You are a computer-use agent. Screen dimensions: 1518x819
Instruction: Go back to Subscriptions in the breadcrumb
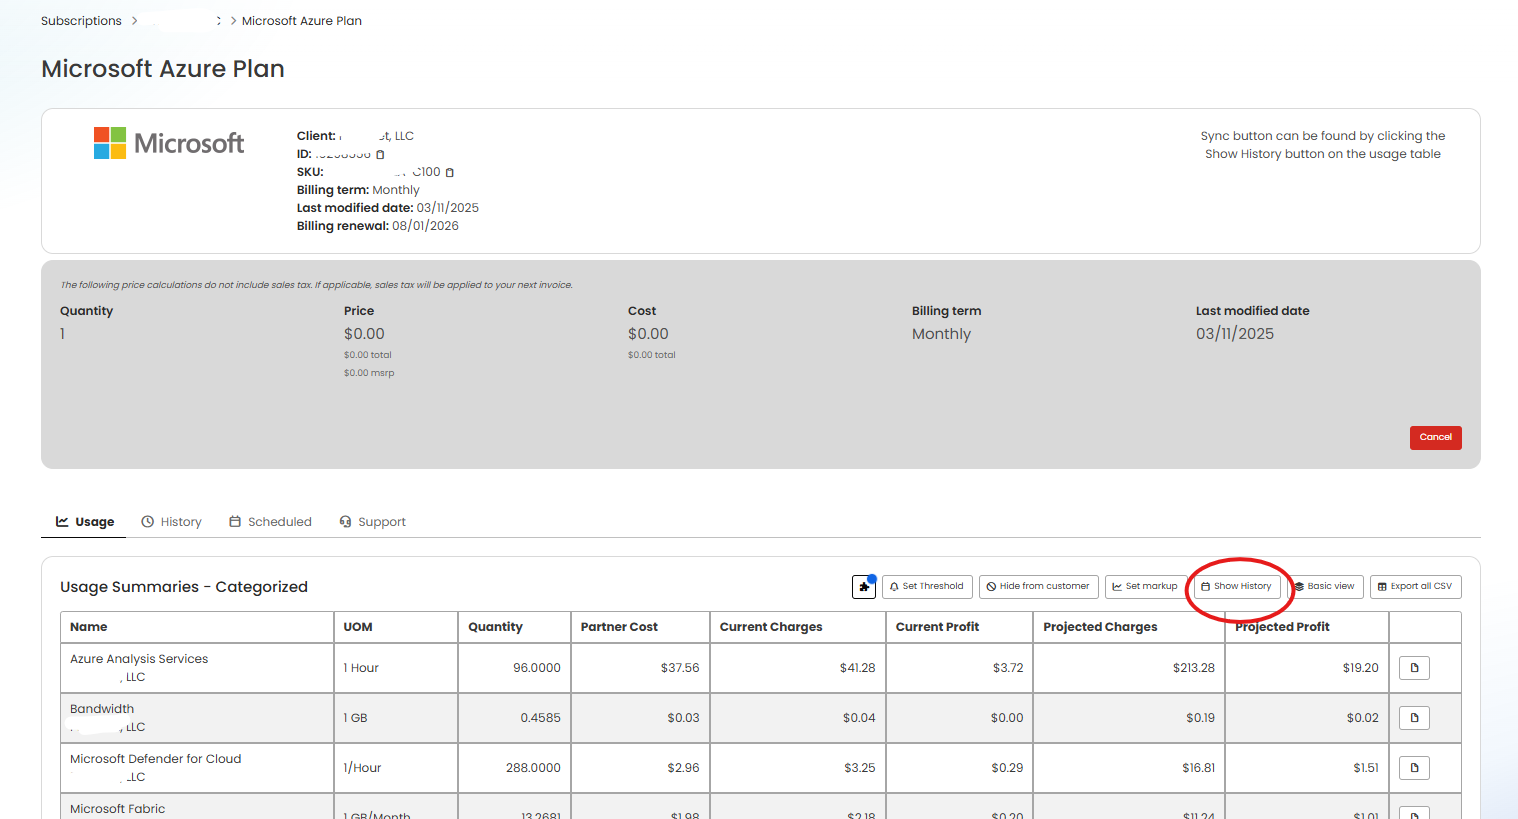(x=81, y=21)
